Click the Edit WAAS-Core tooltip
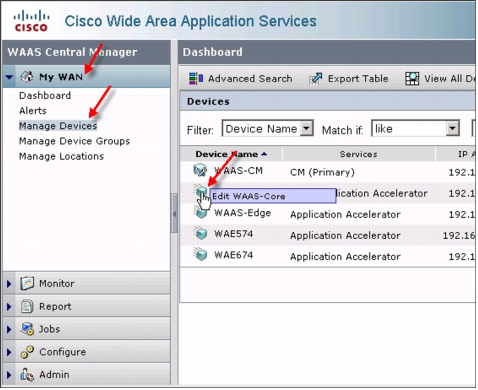 pos(273,196)
